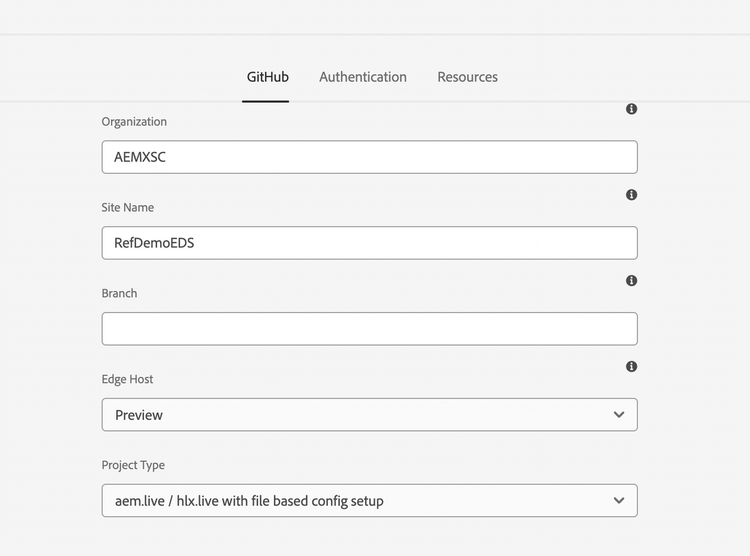
Task: Switch to the Authentication tab
Action: pos(363,77)
